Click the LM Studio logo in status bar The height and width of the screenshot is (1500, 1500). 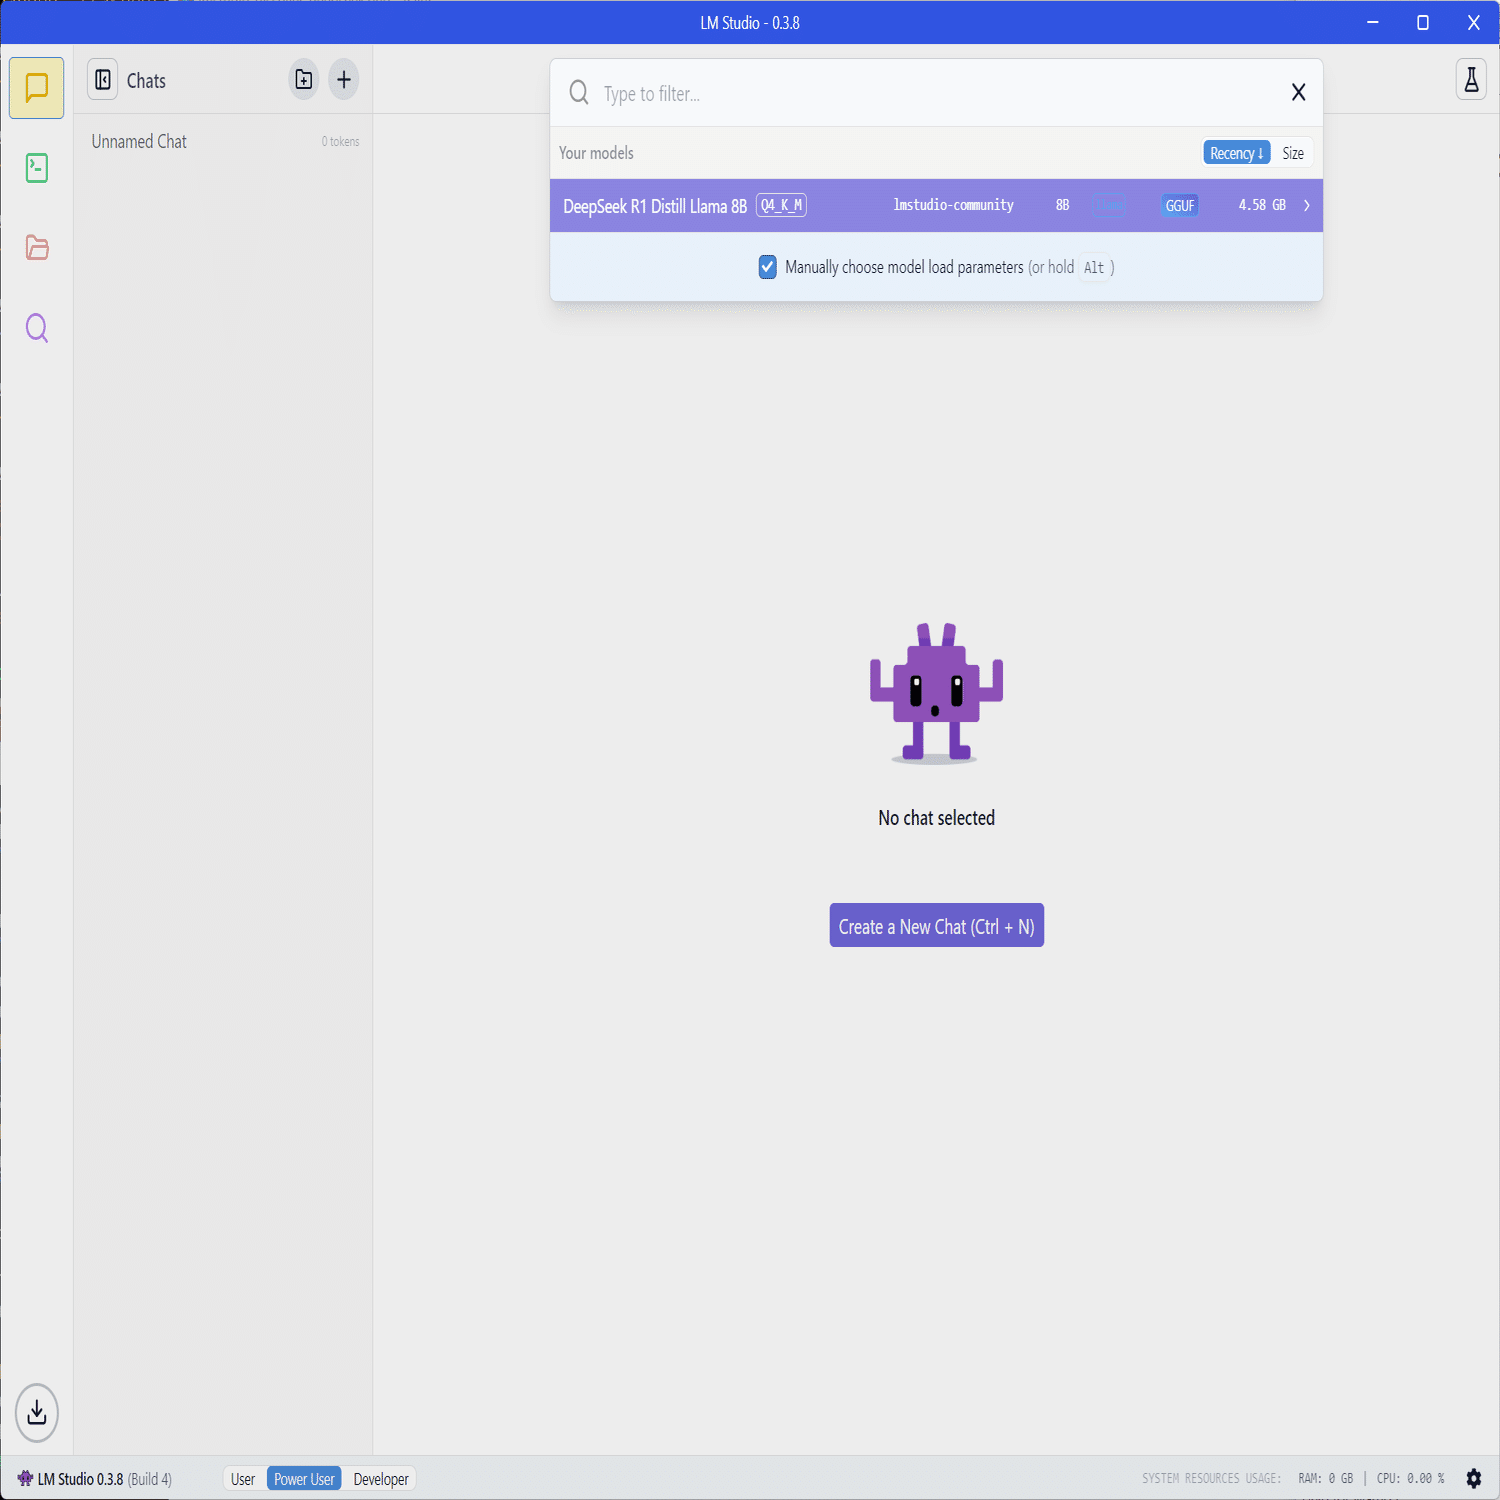click(x=25, y=1478)
